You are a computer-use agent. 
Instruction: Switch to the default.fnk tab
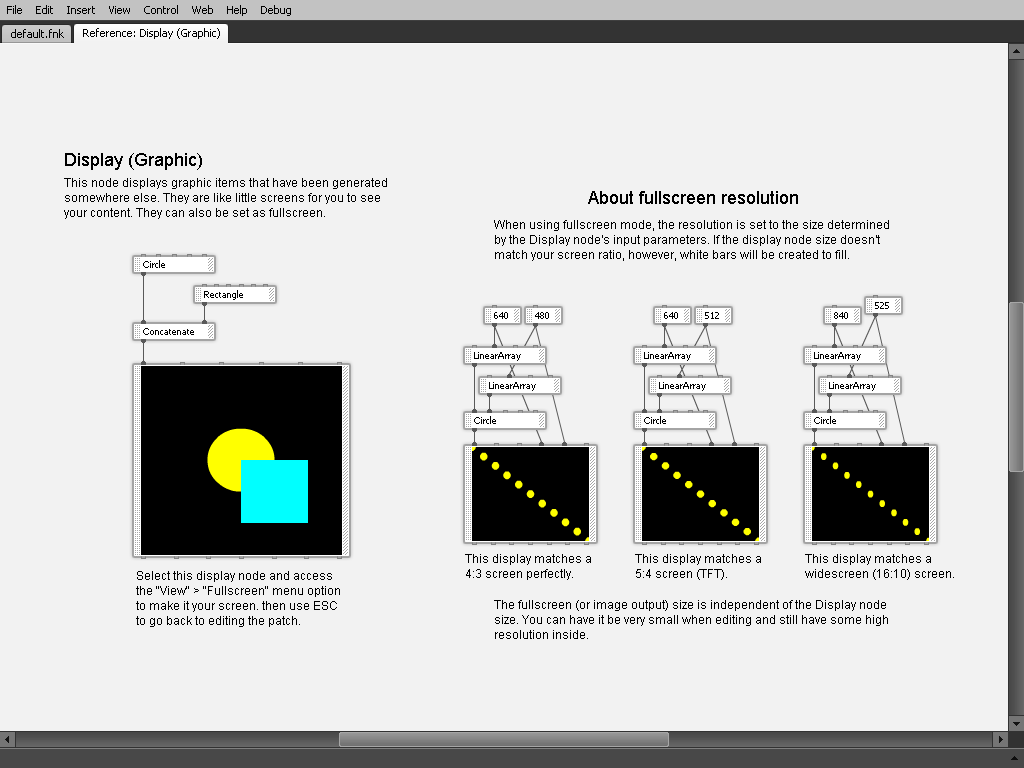pos(37,33)
